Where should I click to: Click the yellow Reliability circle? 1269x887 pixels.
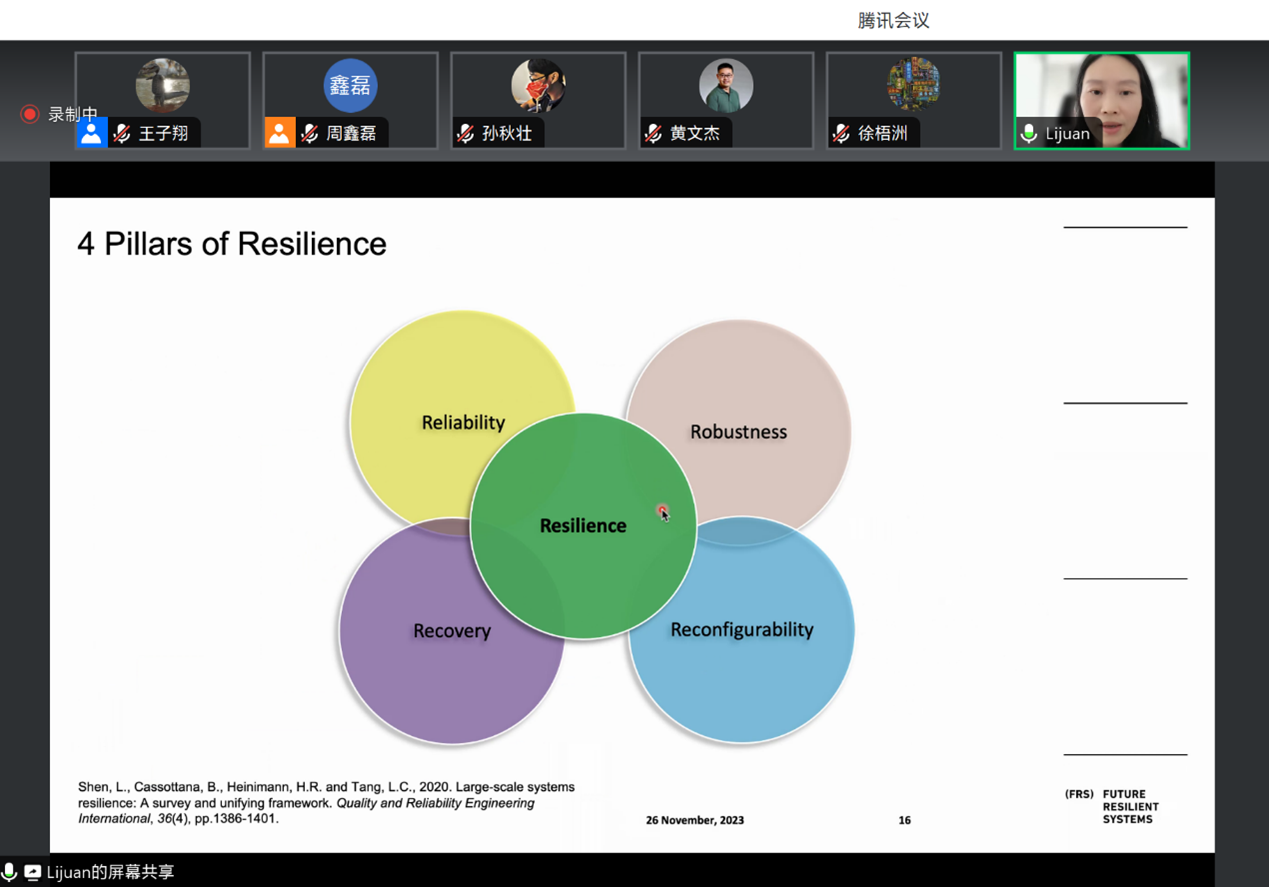coord(440,380)
